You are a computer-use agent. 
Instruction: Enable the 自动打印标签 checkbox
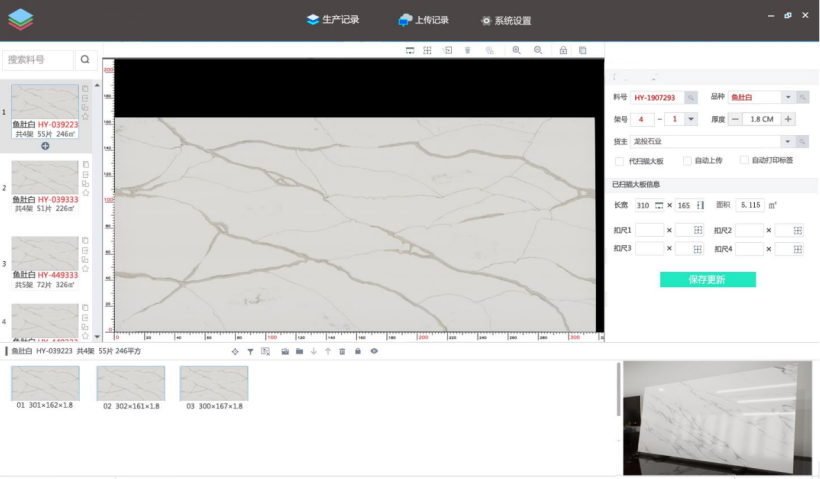pos(744,160)
